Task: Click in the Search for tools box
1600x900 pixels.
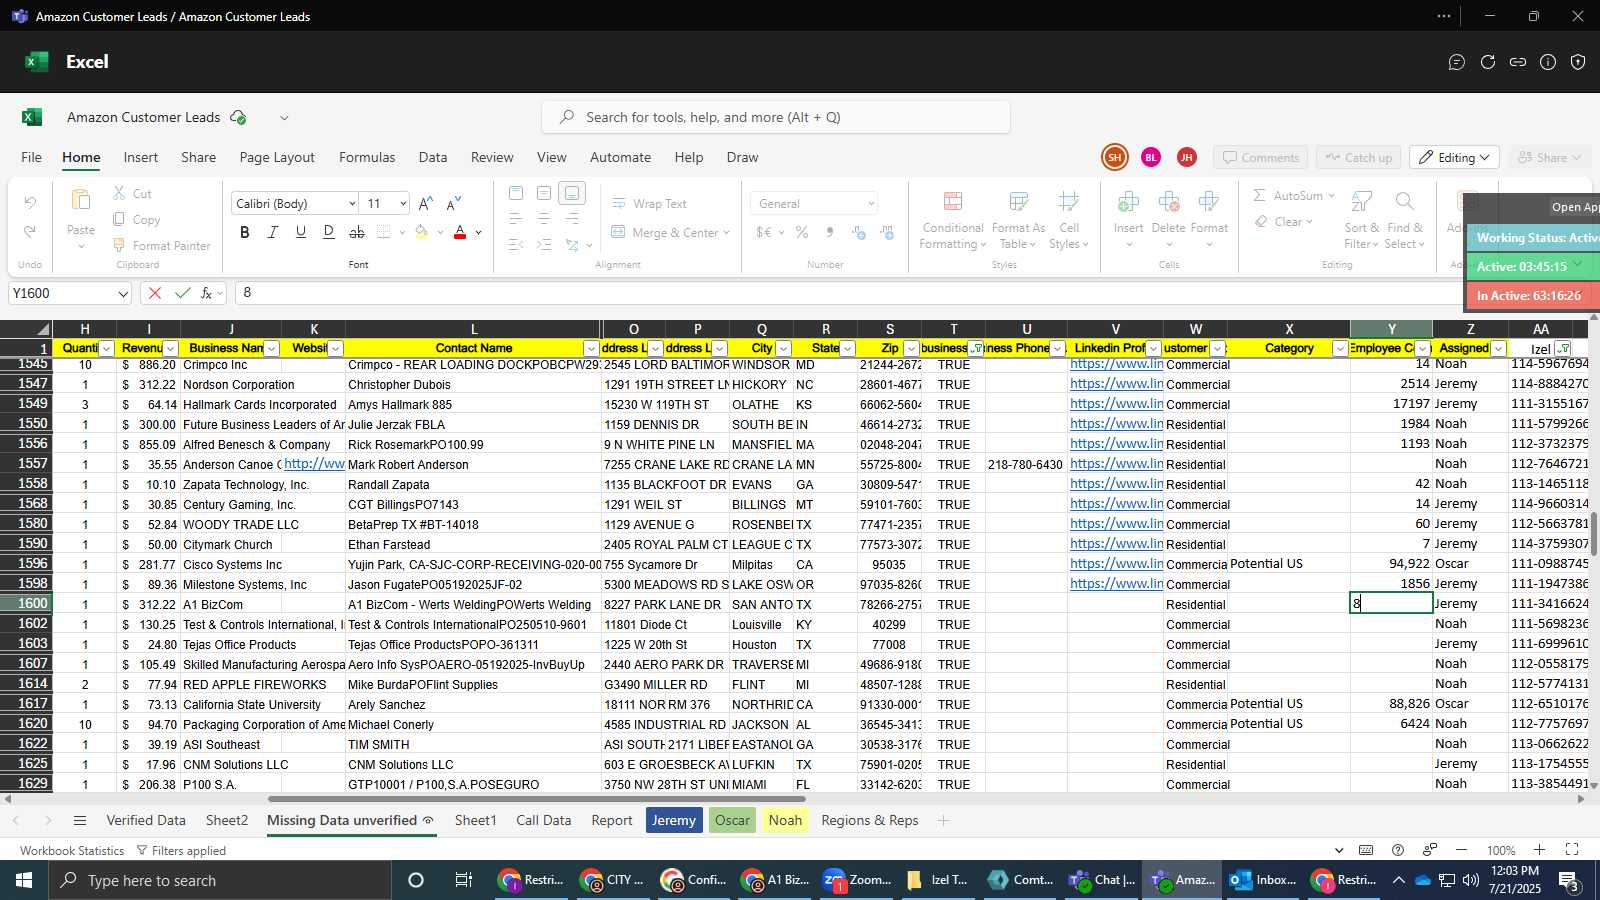Action: [775, 117]
